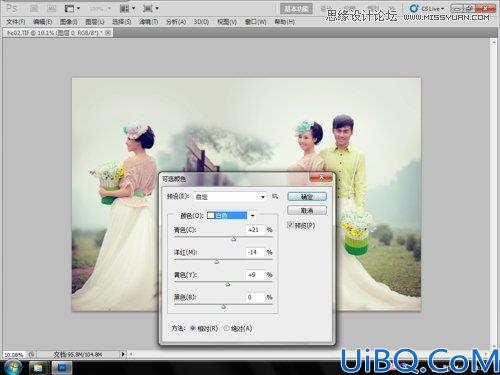Click the vertical scrollbar up arrow

coord(494,42)
